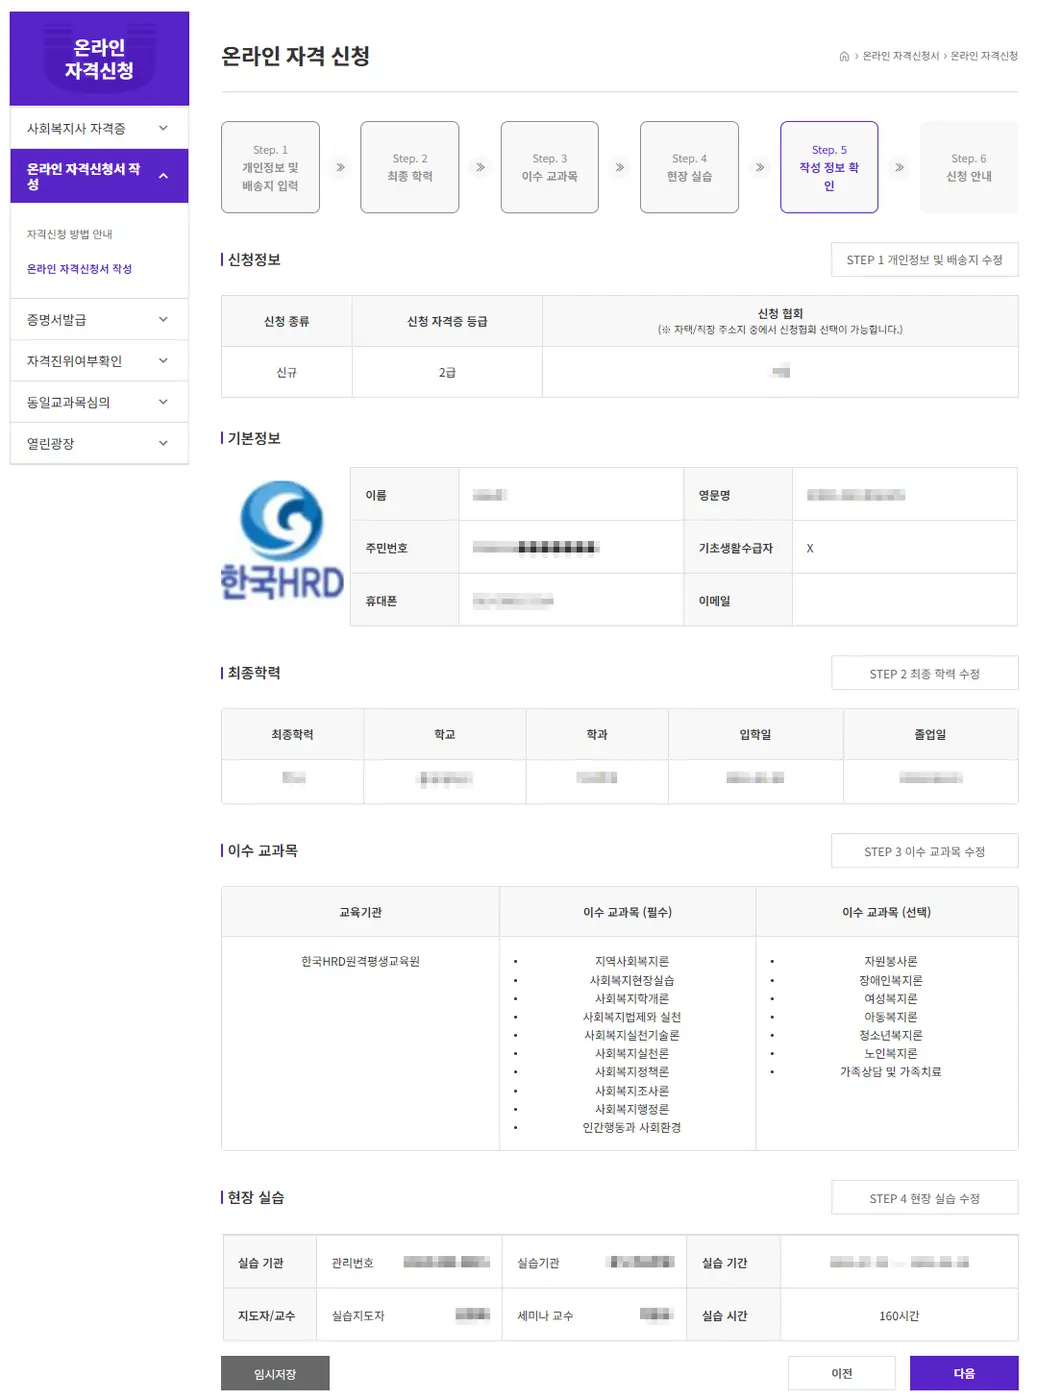This screenshot has width=1037, height=1400.
Task: Click 사회복지법제와 실천 course
Action: coord(632,1017)
